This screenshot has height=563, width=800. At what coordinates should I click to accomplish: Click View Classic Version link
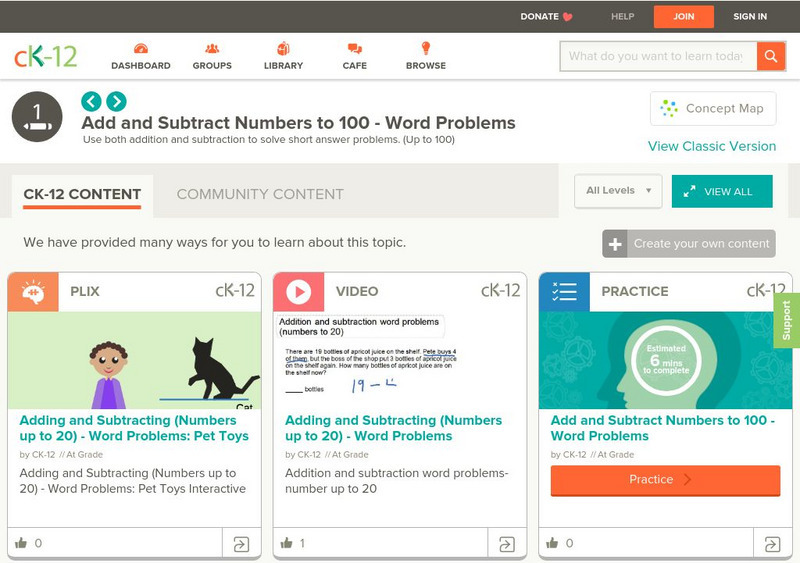(x=712, y=146)
